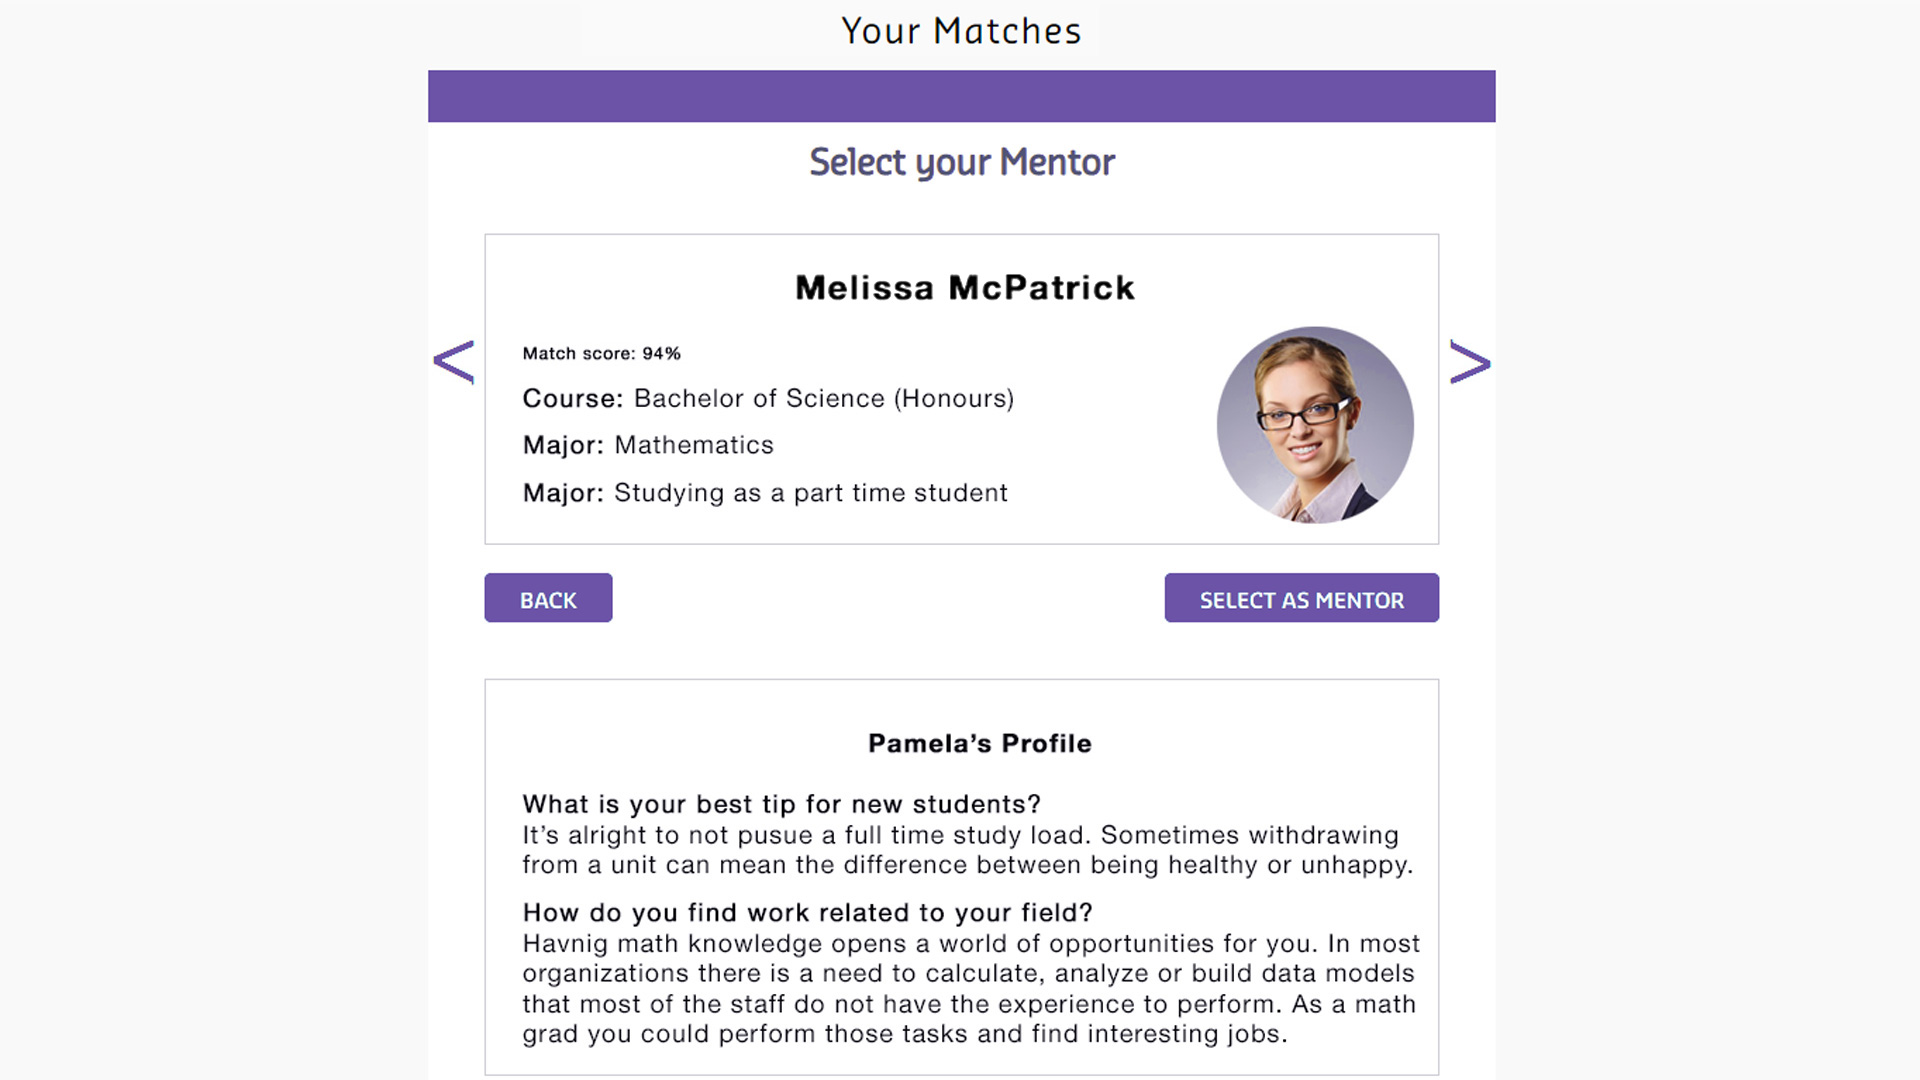The height and width of the screenshot is (1080, 1920).
Task: Click the answer about math knowledge opportunities
Action: pyautogui.click(x=970, y=944)
